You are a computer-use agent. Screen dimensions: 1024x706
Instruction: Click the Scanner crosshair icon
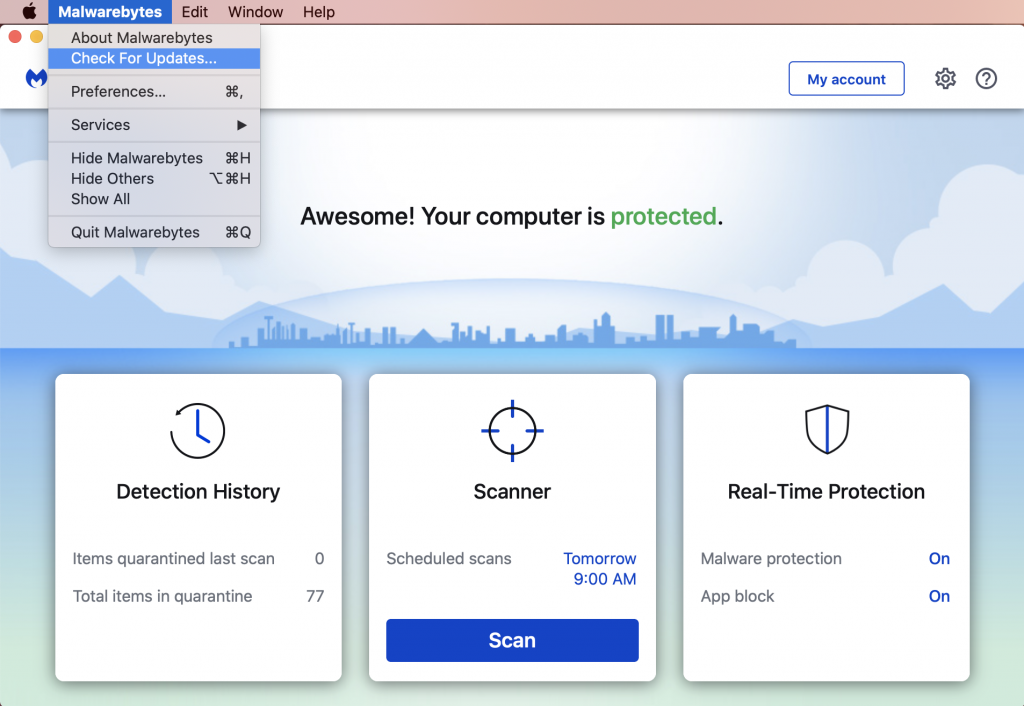(x=512, y=431)
